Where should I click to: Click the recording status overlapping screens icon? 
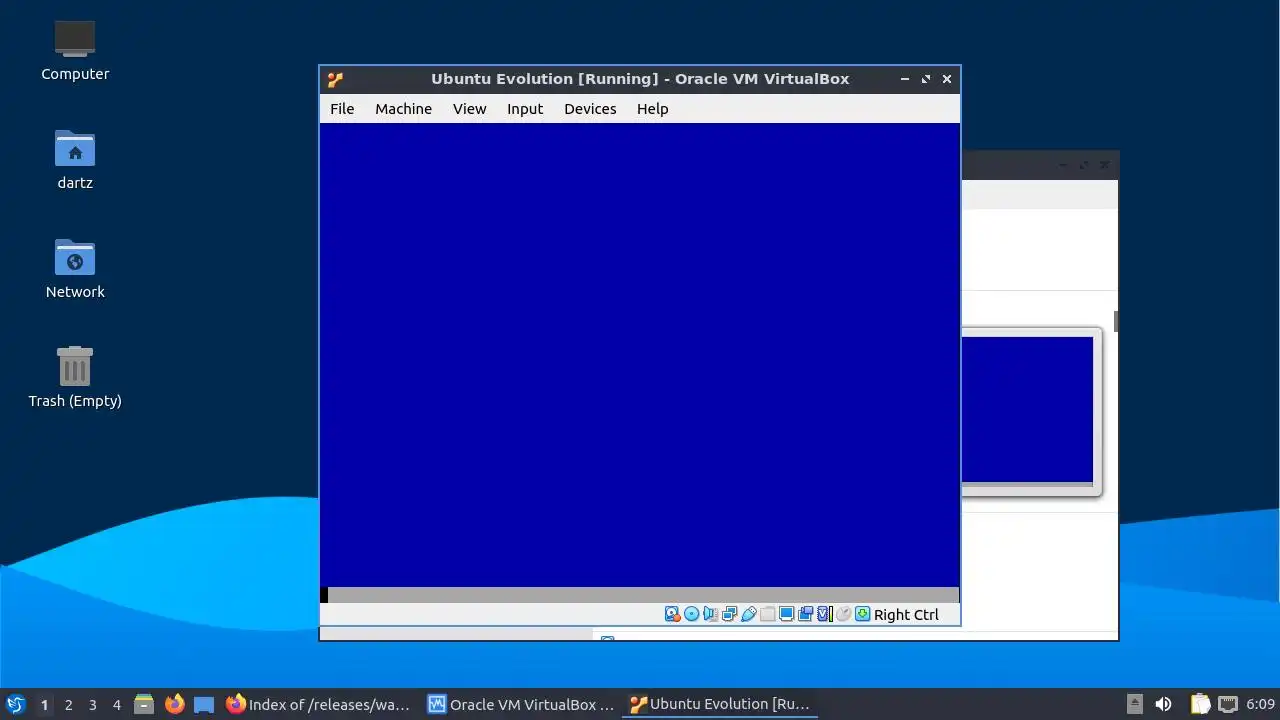[805, 614]
